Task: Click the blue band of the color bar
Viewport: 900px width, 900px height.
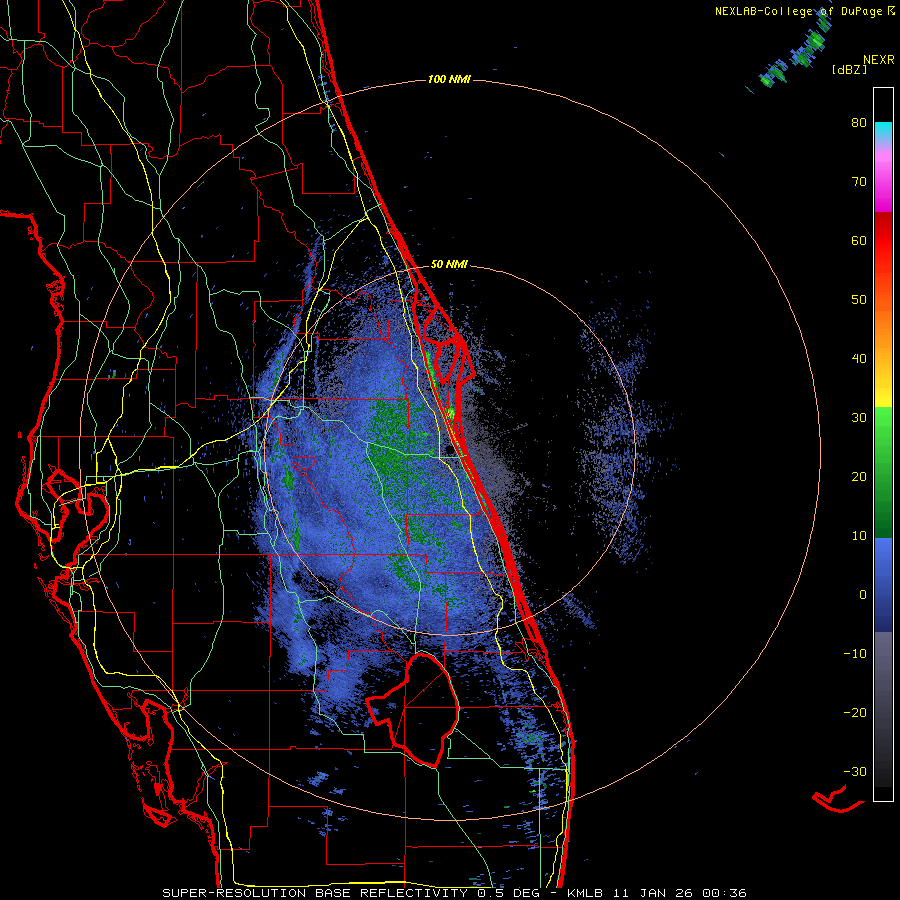Action: tap(883, 584)
